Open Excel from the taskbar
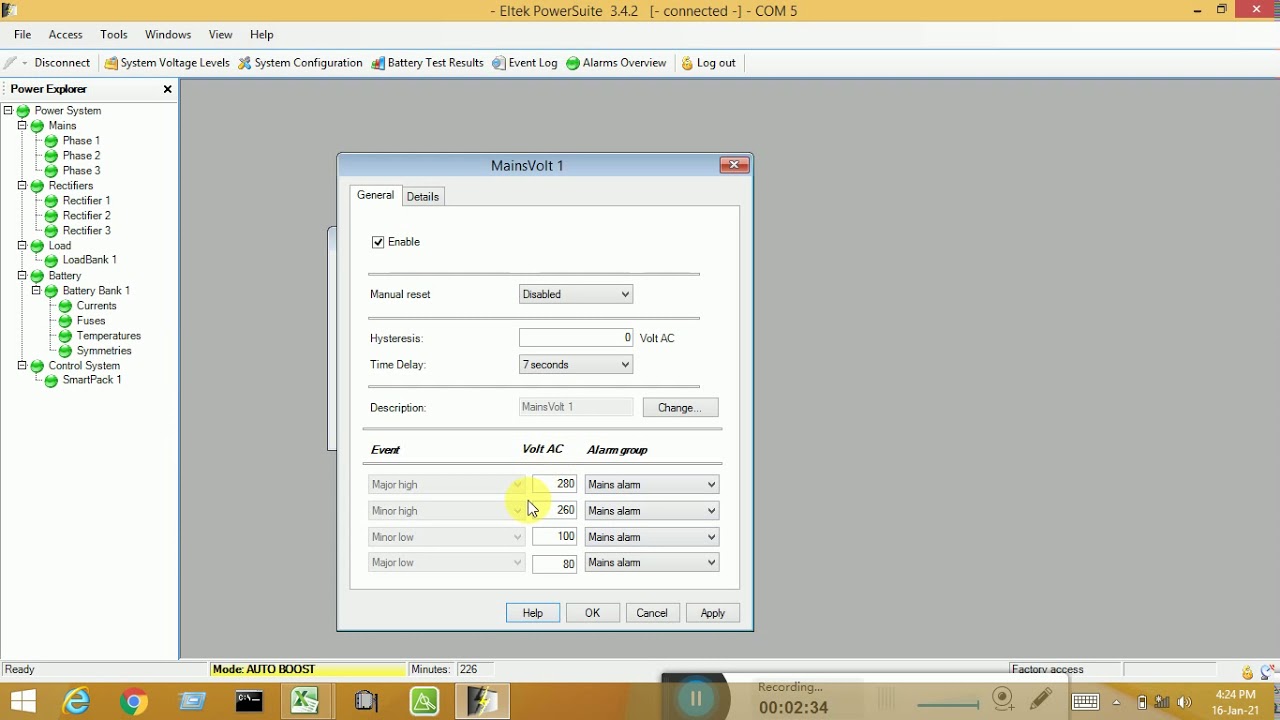1280x720 pixels. coord(305,701)
